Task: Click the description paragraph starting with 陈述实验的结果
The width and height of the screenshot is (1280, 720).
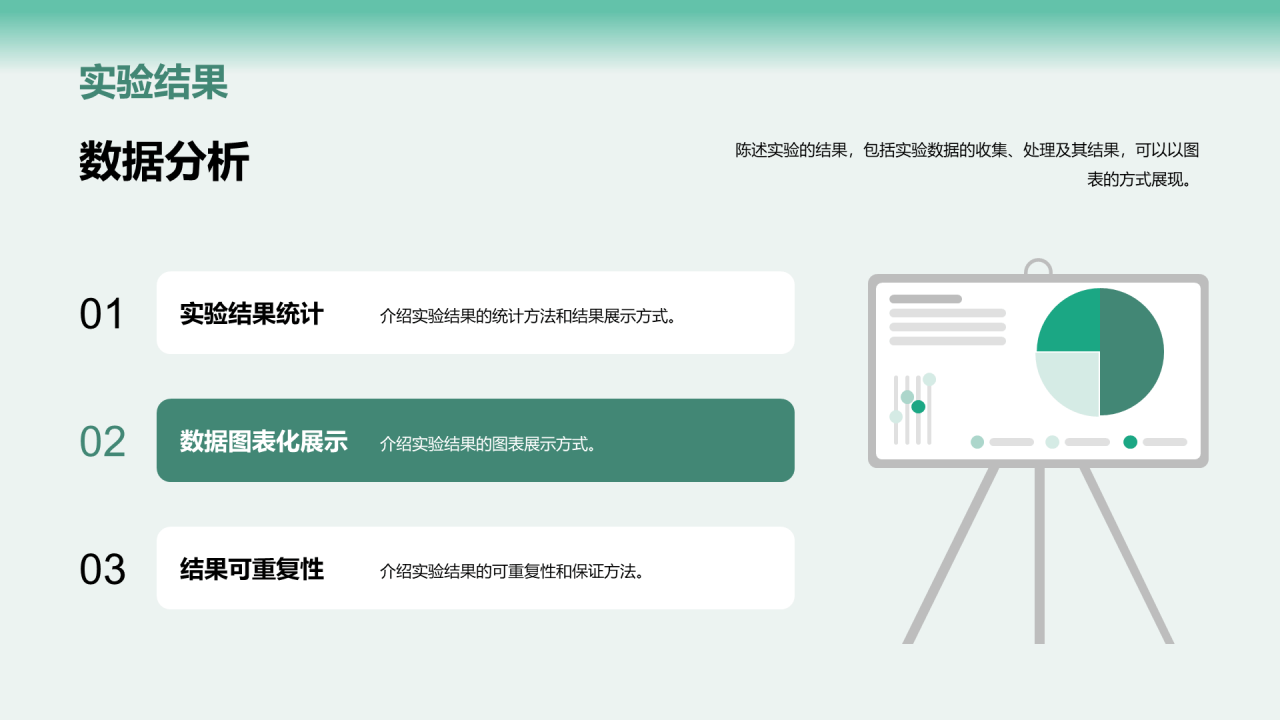Action: (x=967, y=165)
